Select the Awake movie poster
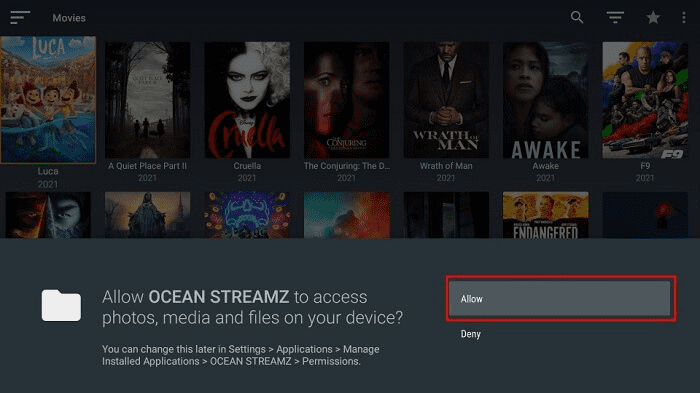 point(546,100)
